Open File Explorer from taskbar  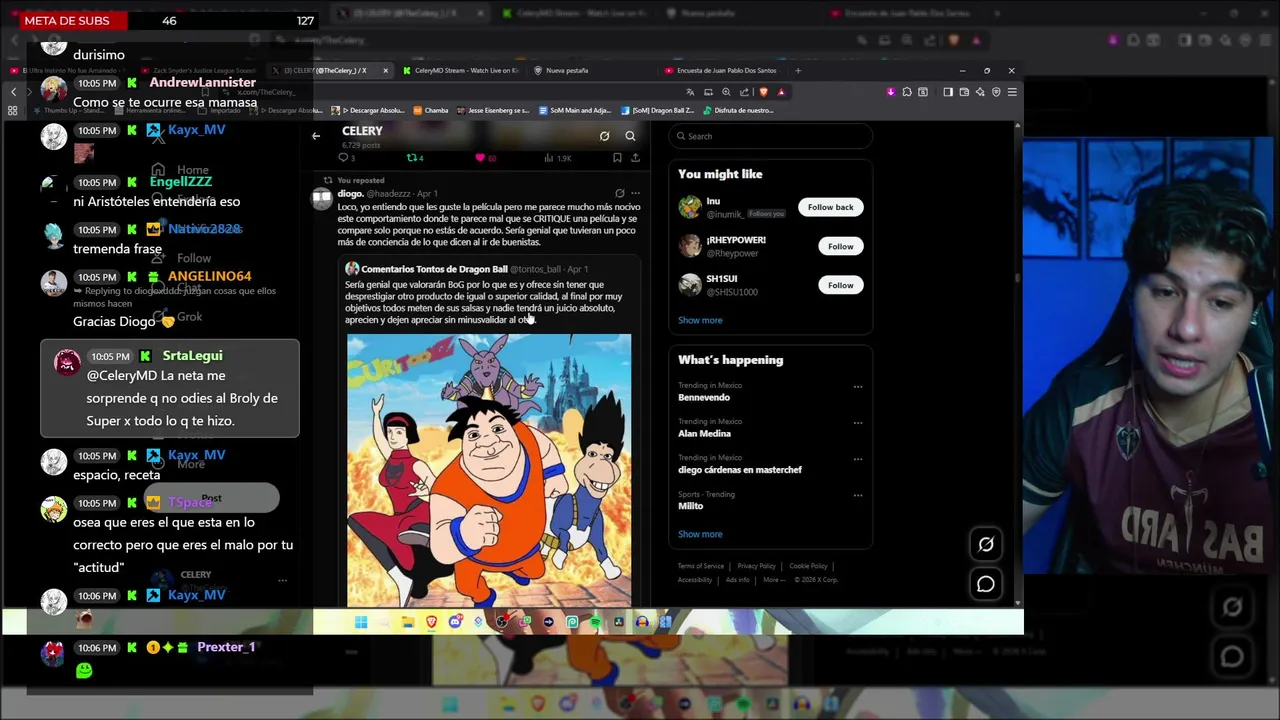pyautogui.click(x=408, y=622)
